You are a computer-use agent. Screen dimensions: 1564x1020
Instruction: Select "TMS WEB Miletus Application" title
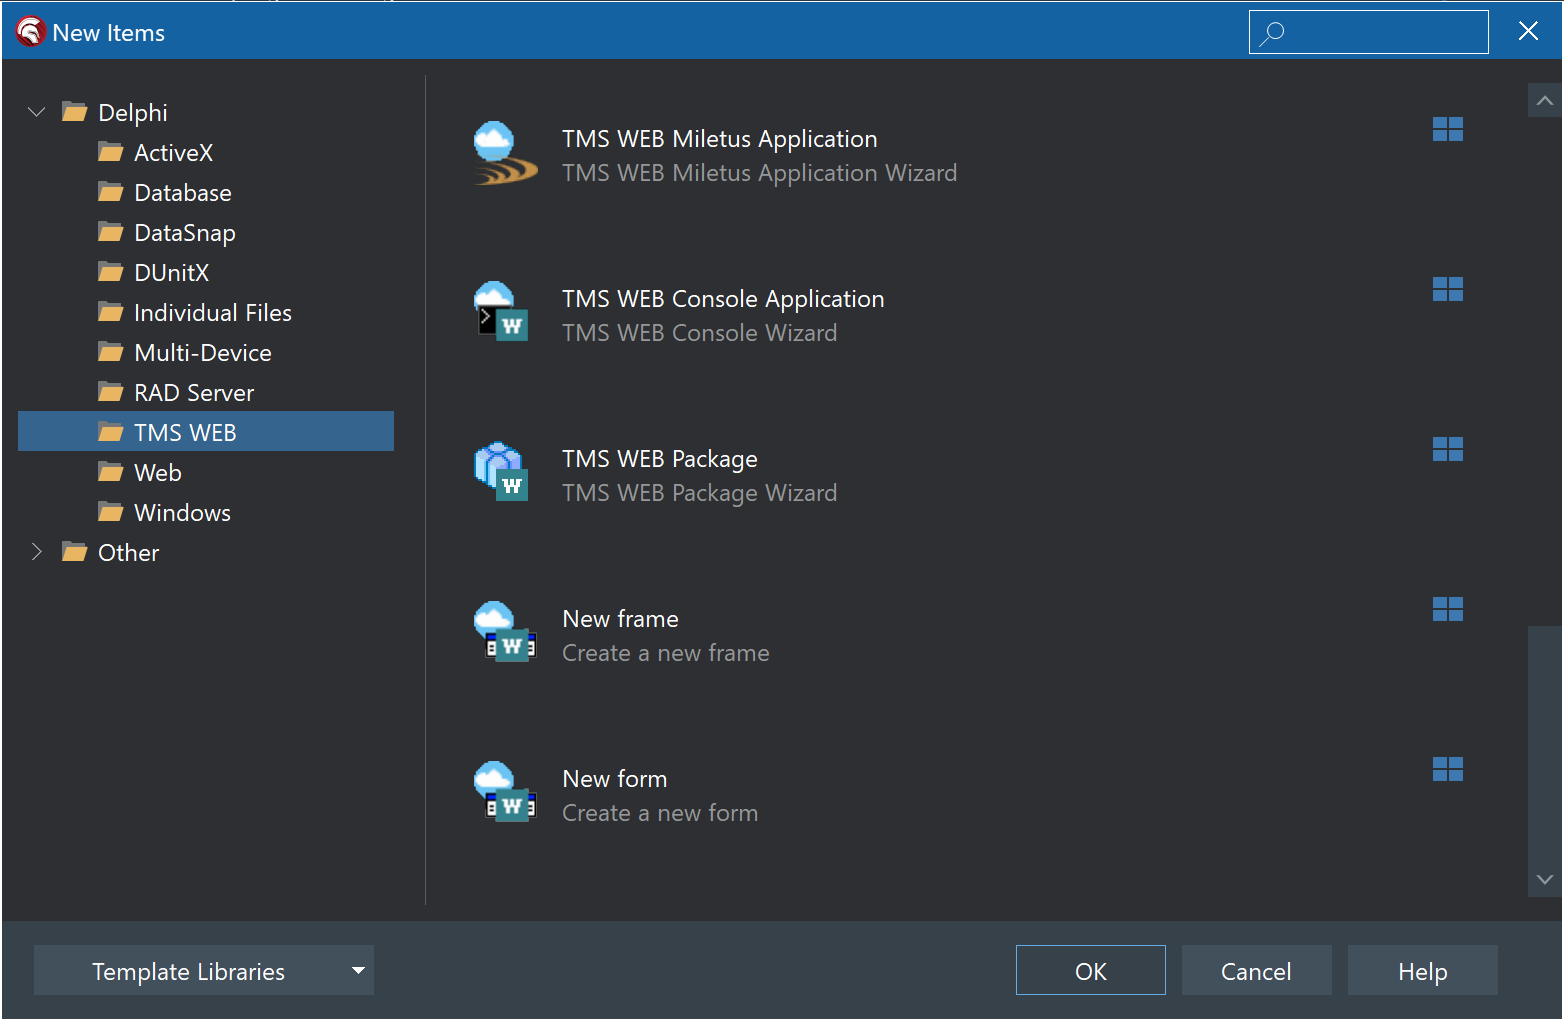pos(720,139)
